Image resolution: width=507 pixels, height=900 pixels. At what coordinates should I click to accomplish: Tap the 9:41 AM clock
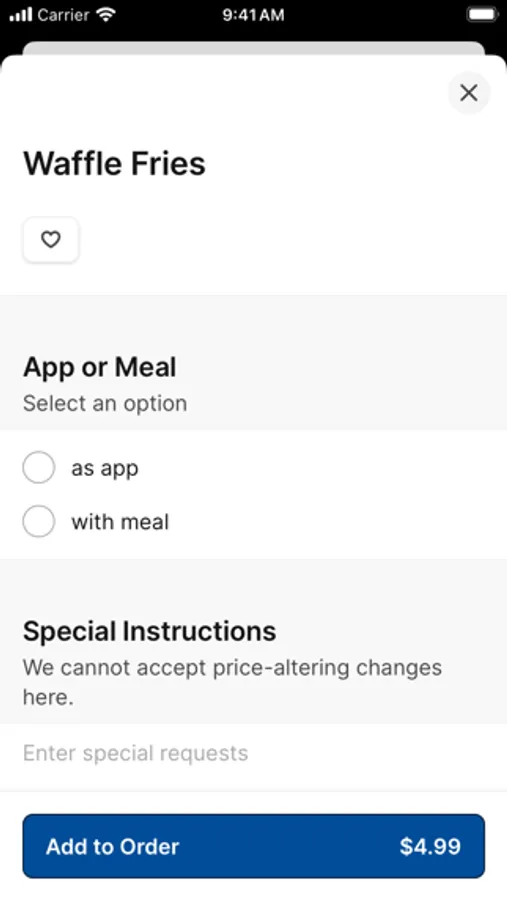pyautogui.click(x=253, y=15)
